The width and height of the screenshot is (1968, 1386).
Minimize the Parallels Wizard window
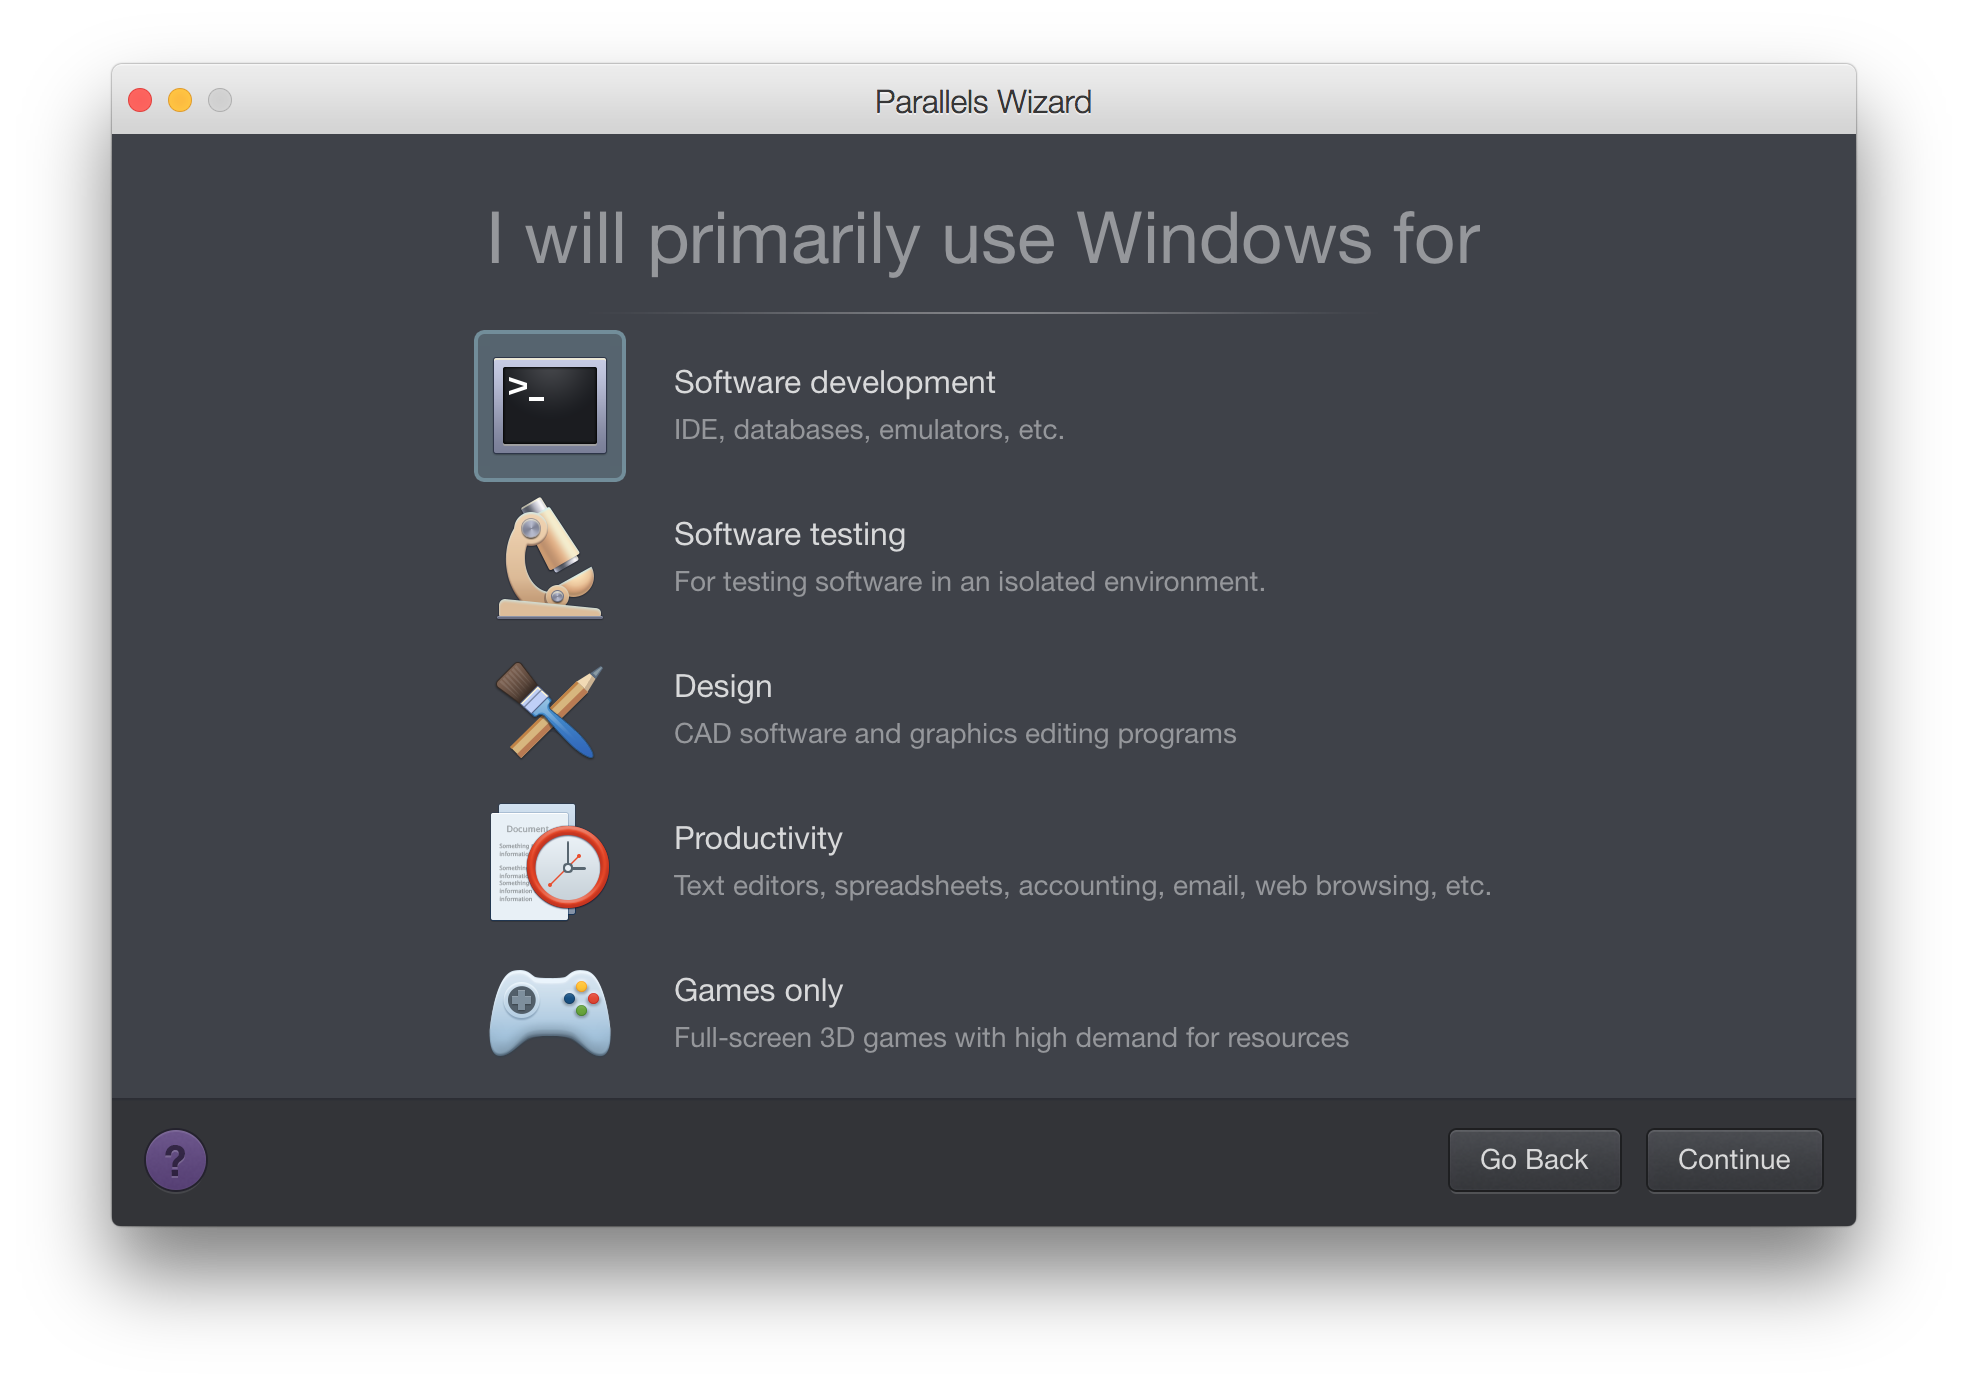click(x=180, y=100)
